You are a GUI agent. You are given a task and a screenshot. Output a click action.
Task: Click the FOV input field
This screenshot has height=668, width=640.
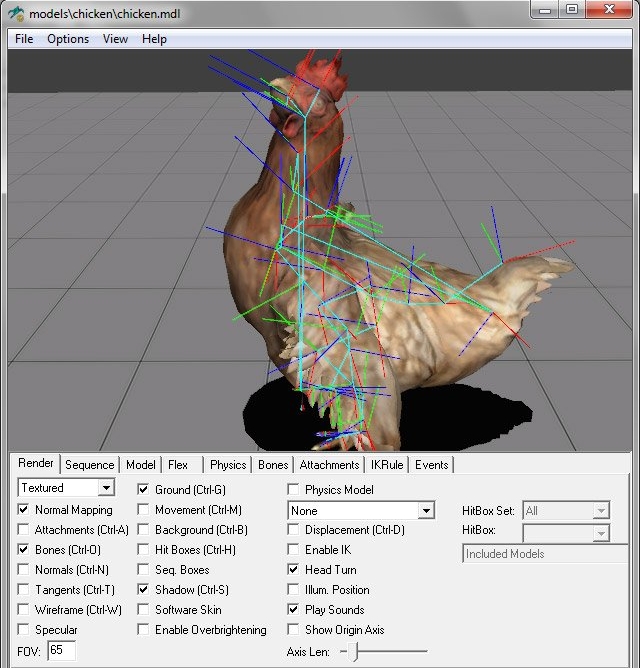pyautogui.click(x=62, y=650)
